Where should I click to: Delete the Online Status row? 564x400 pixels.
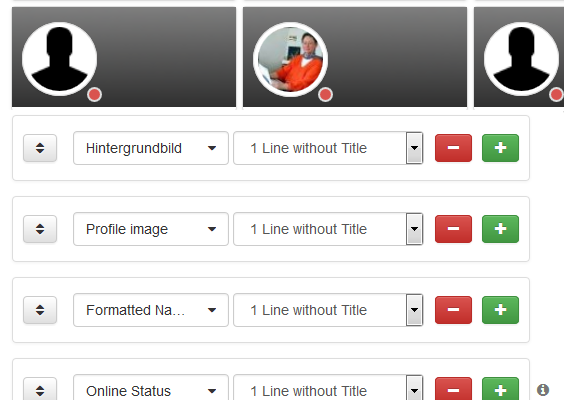tap(453, 389)
